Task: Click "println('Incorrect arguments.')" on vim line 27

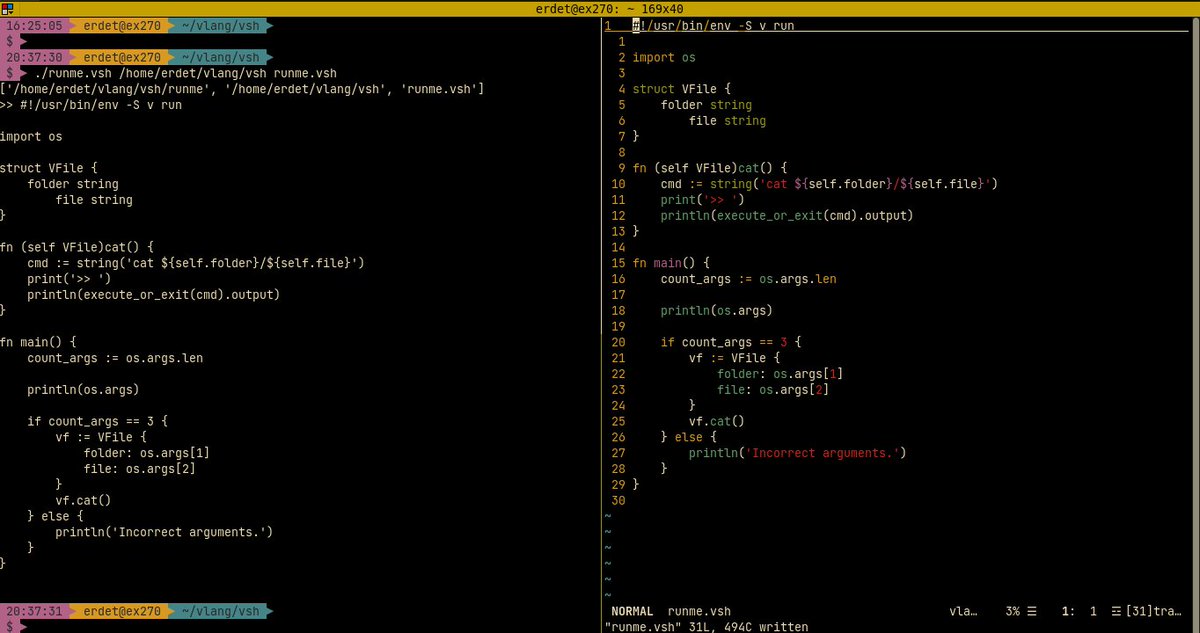Action: coord(797,453)
